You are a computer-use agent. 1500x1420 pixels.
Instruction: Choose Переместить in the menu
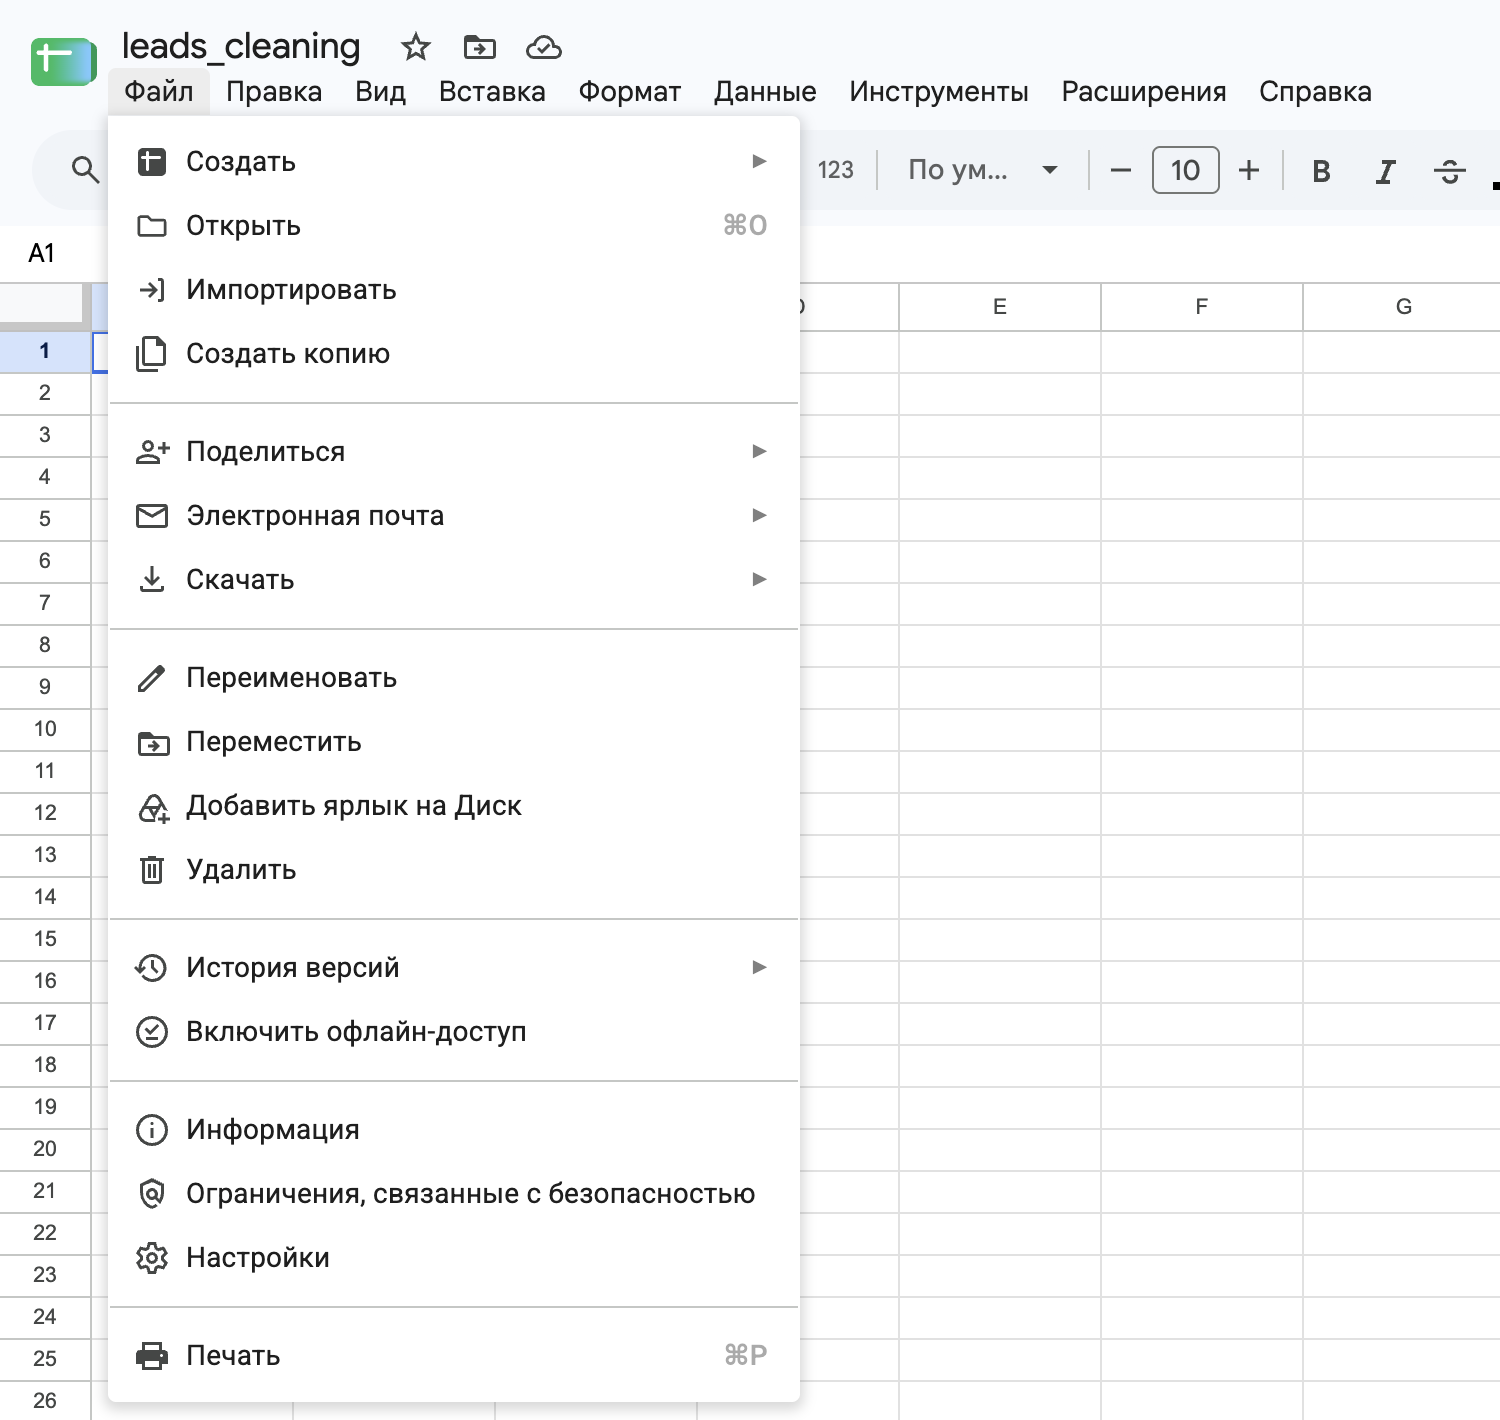[454, 742]
